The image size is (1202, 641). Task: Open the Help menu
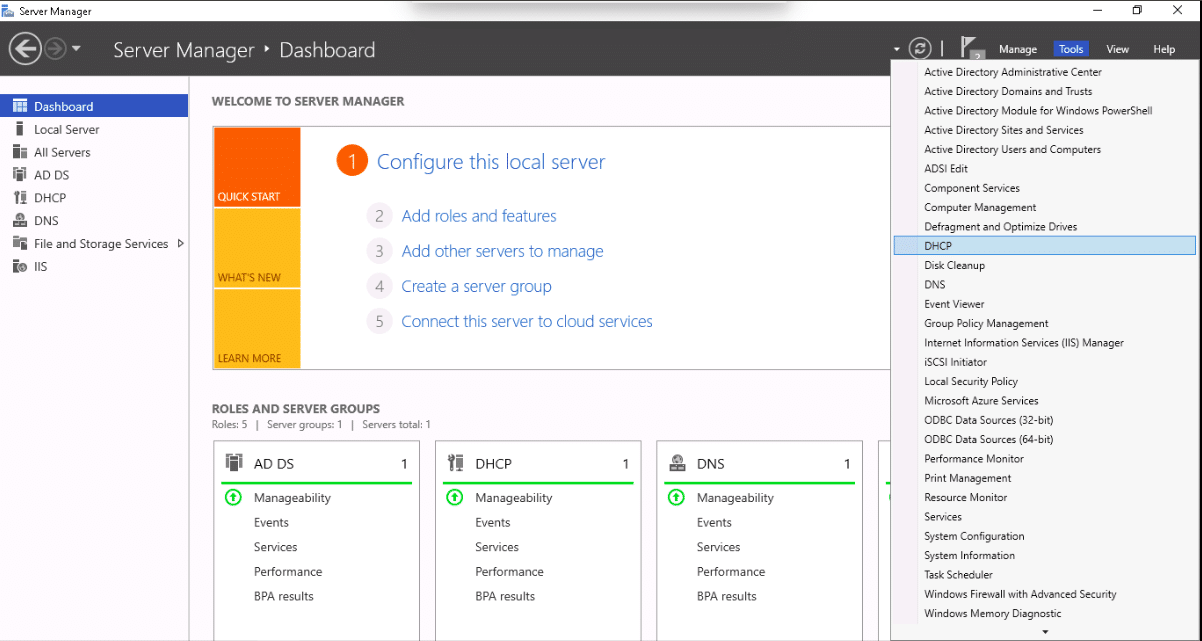[x=1164, y=49]
